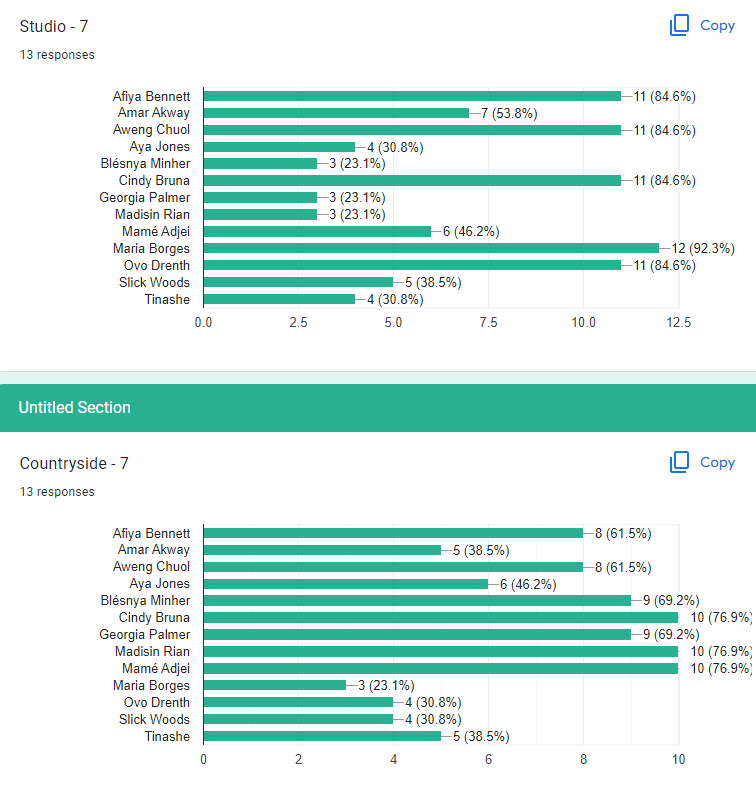The height and width of the screenshot is (800, 756).
Task: Select Slick Woods bar in Studio chart
Action: 298,282
